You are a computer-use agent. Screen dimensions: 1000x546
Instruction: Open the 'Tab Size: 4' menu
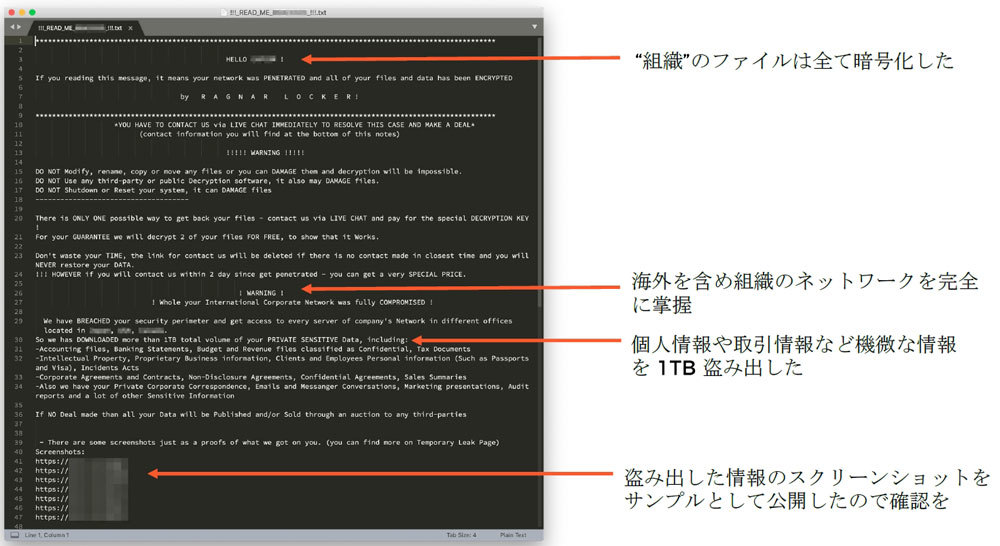tap(461, 535)
